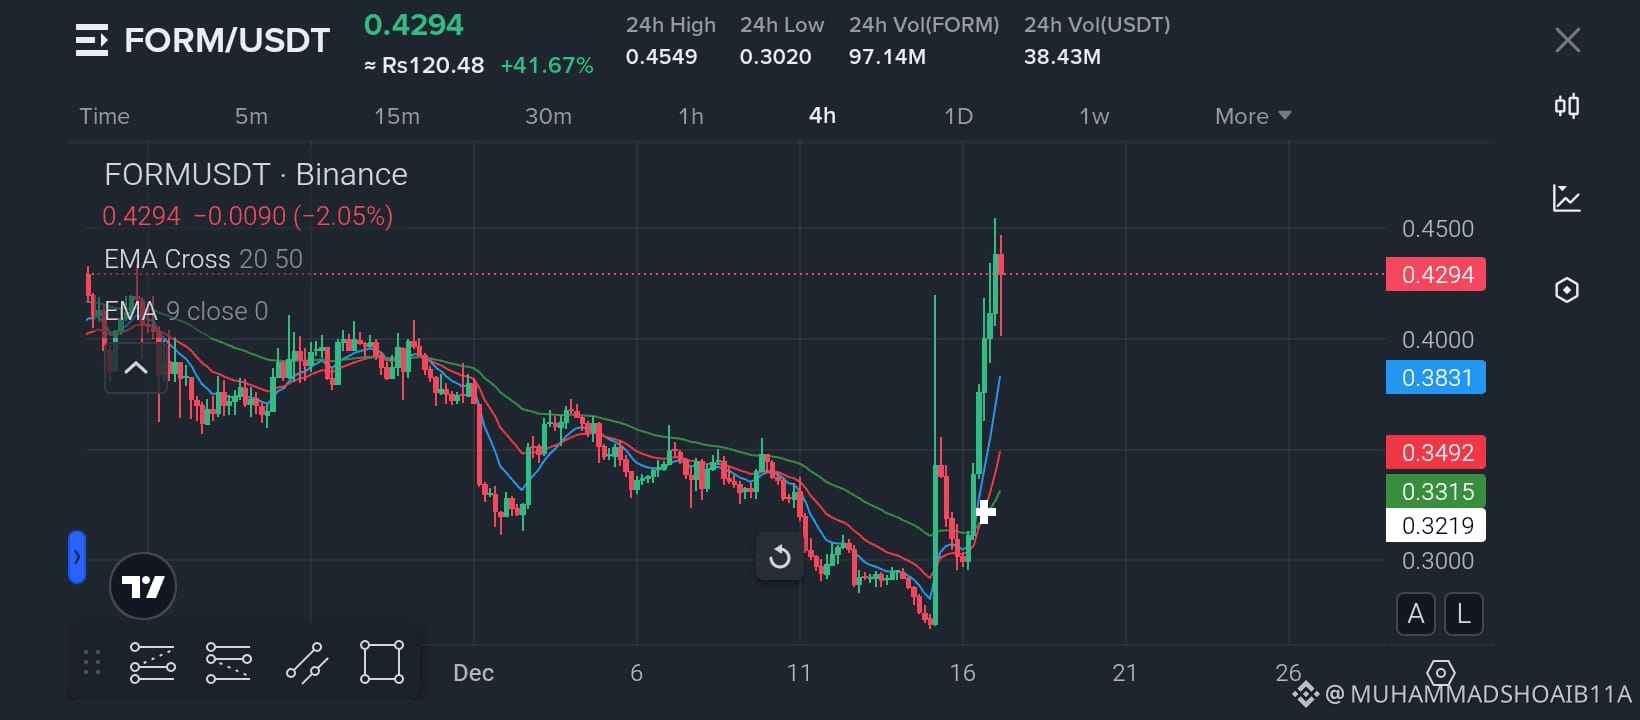The width and height of the screenshot is (1640, 720).
Task: Click the 0.4500 price axis label
Action: [1438, 229]
